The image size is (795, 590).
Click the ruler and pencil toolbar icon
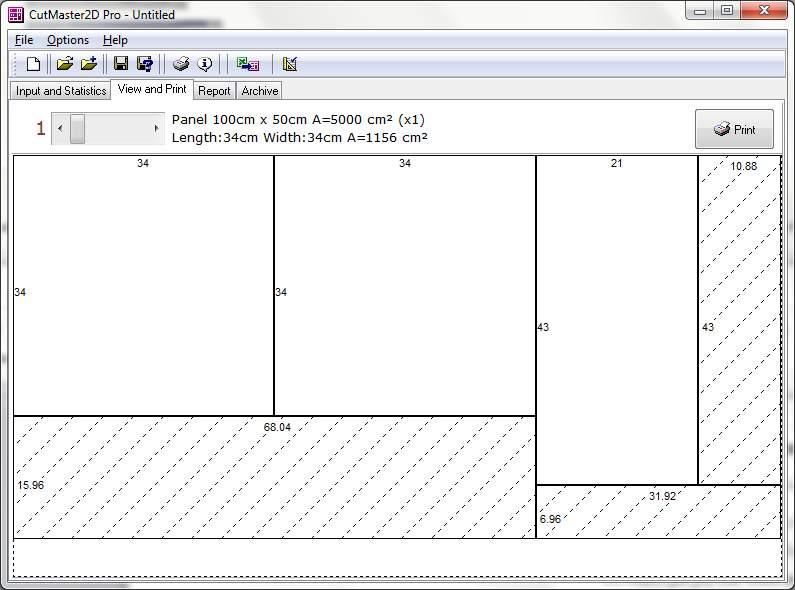[290, 64]
